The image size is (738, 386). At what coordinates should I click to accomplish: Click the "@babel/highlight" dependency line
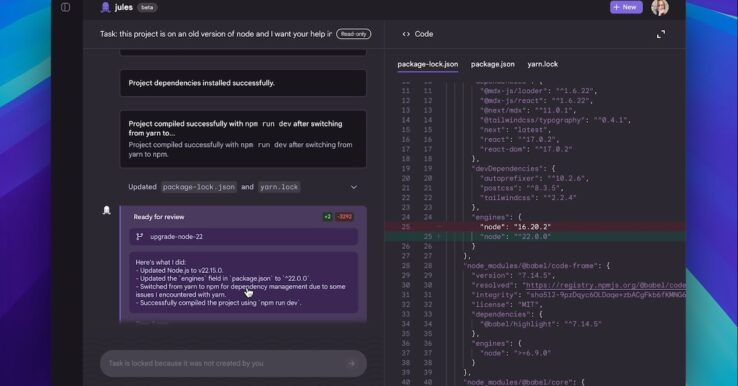pos(540,324)
